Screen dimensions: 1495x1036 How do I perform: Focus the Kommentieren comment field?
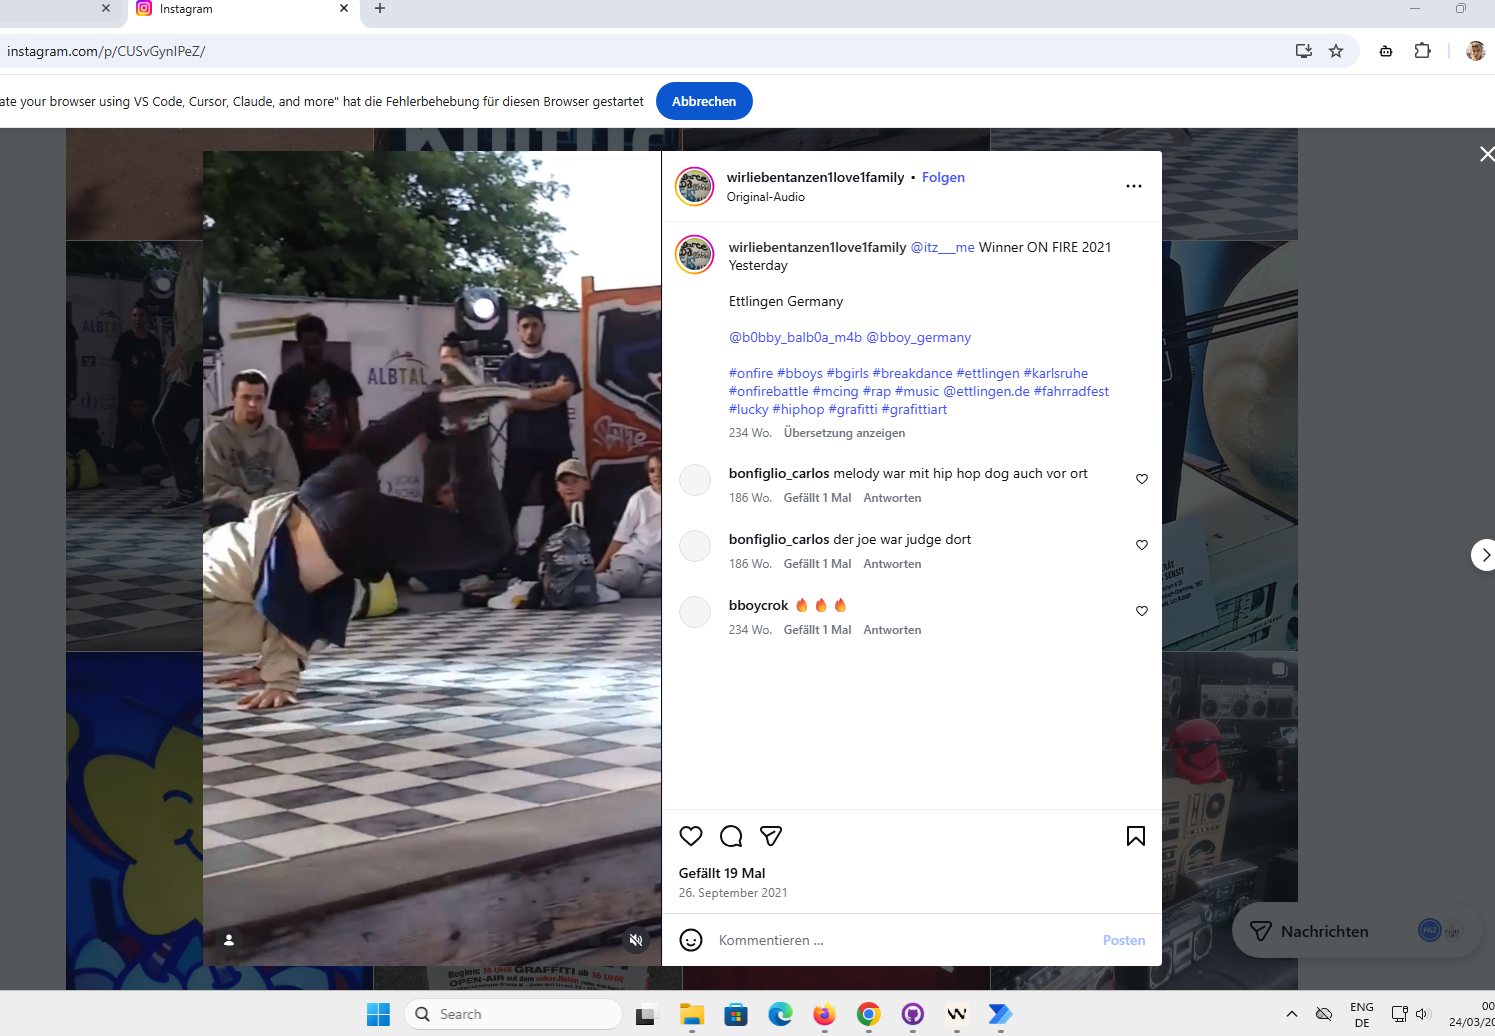(x=900, y=940)
